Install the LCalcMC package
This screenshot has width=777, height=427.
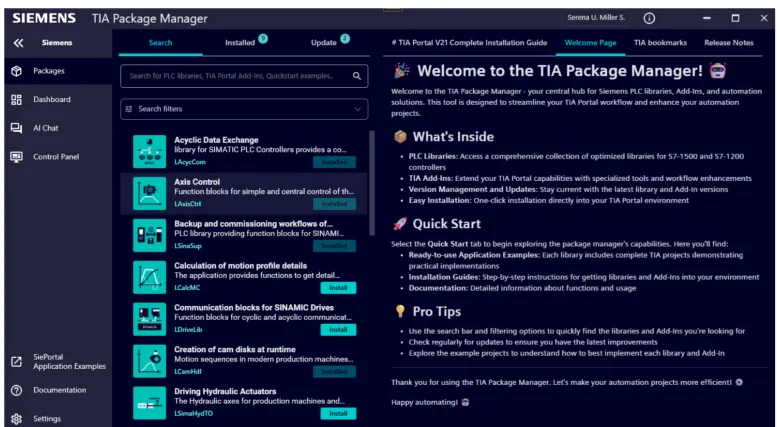pyautogui.click(x=338, y=288)
